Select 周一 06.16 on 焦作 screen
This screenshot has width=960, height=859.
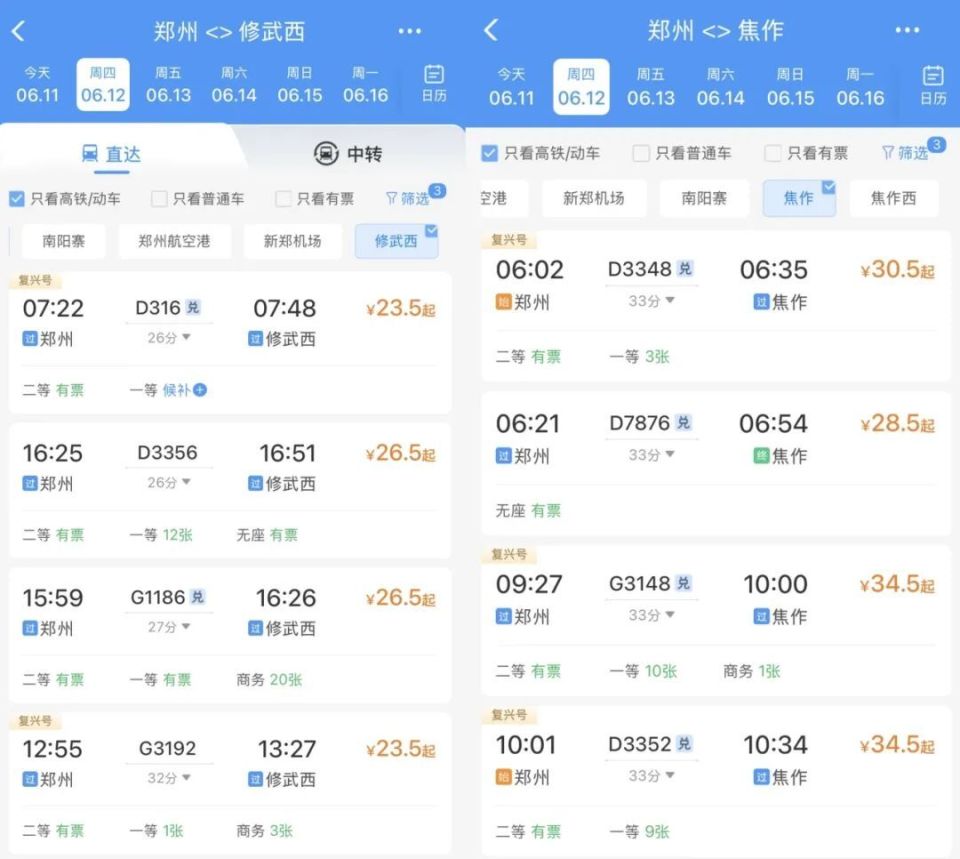860,86
